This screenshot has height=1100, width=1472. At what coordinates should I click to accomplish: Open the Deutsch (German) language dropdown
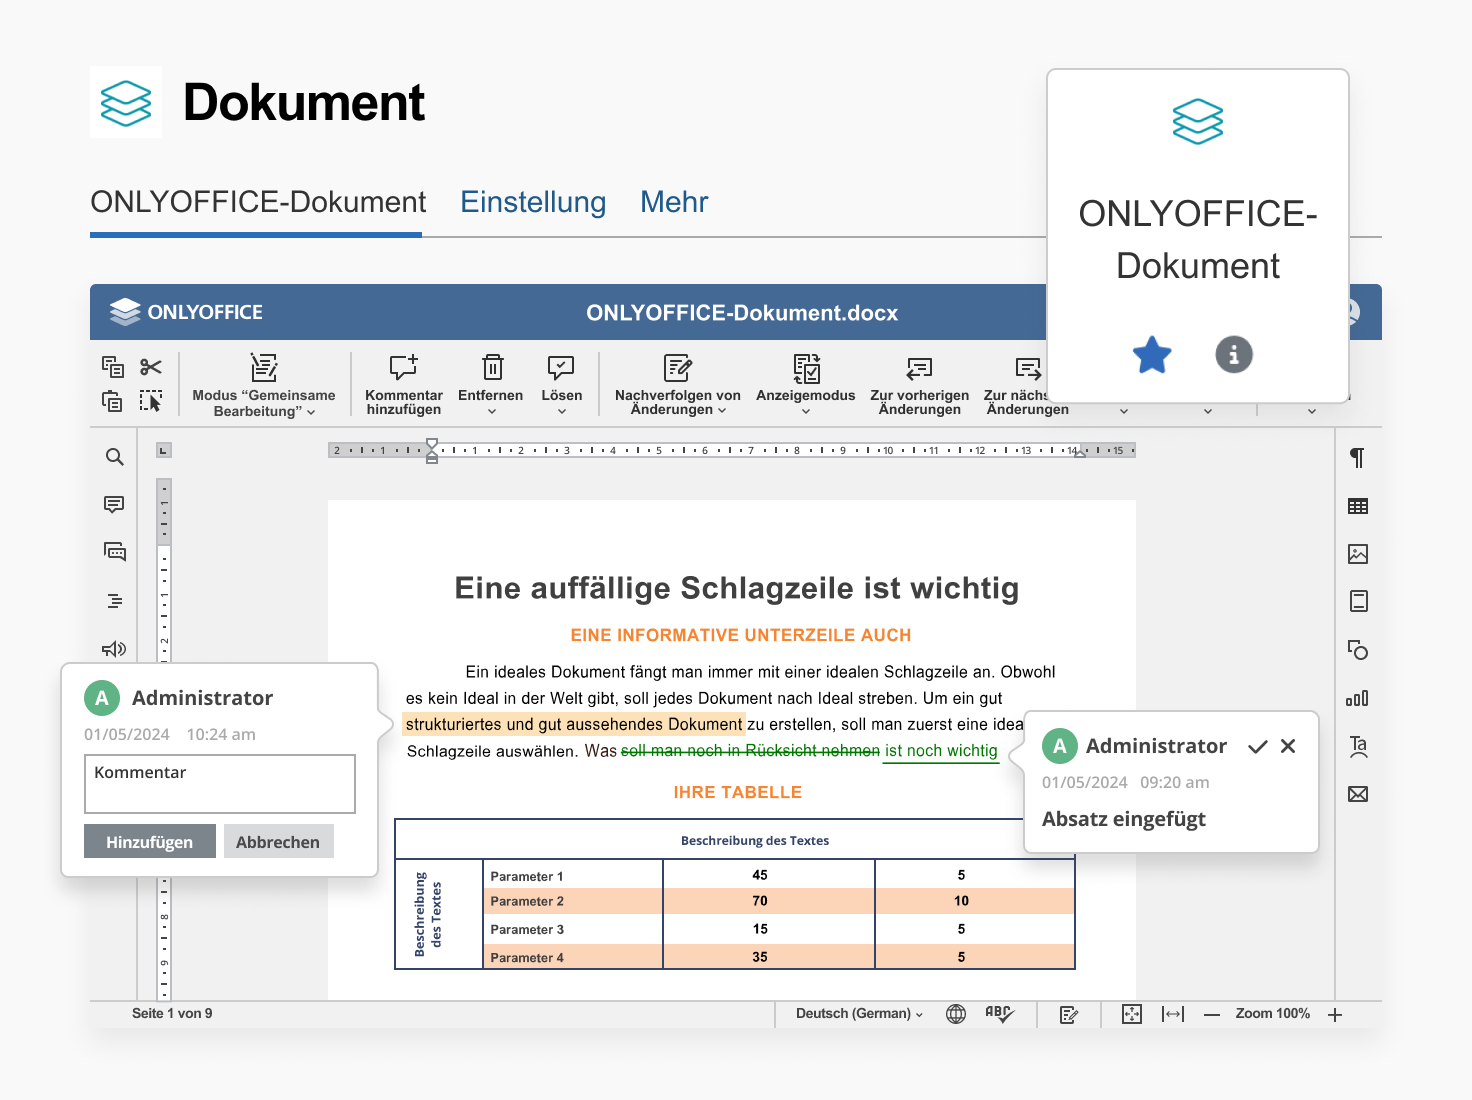pos(859,1013)
